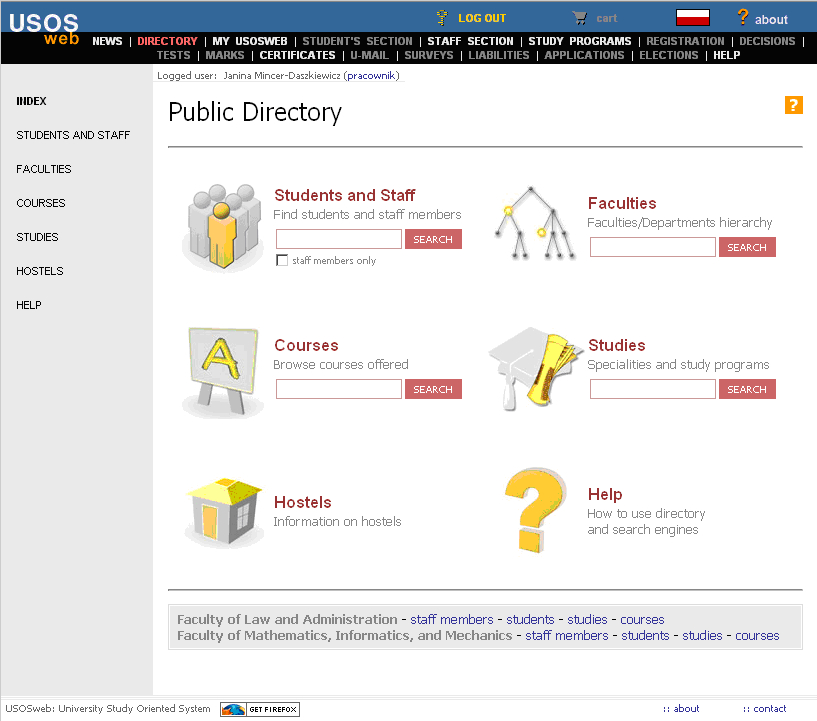Switch language with the Polish flag

tap(692, 18)
